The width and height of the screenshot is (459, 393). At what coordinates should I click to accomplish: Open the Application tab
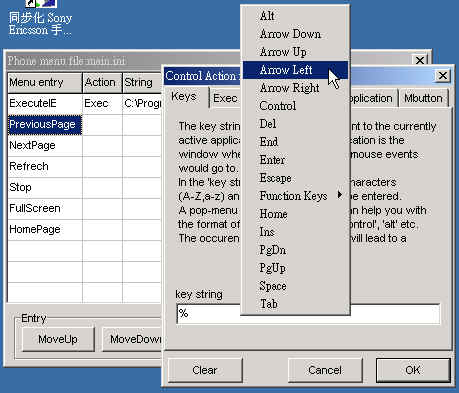373,98
